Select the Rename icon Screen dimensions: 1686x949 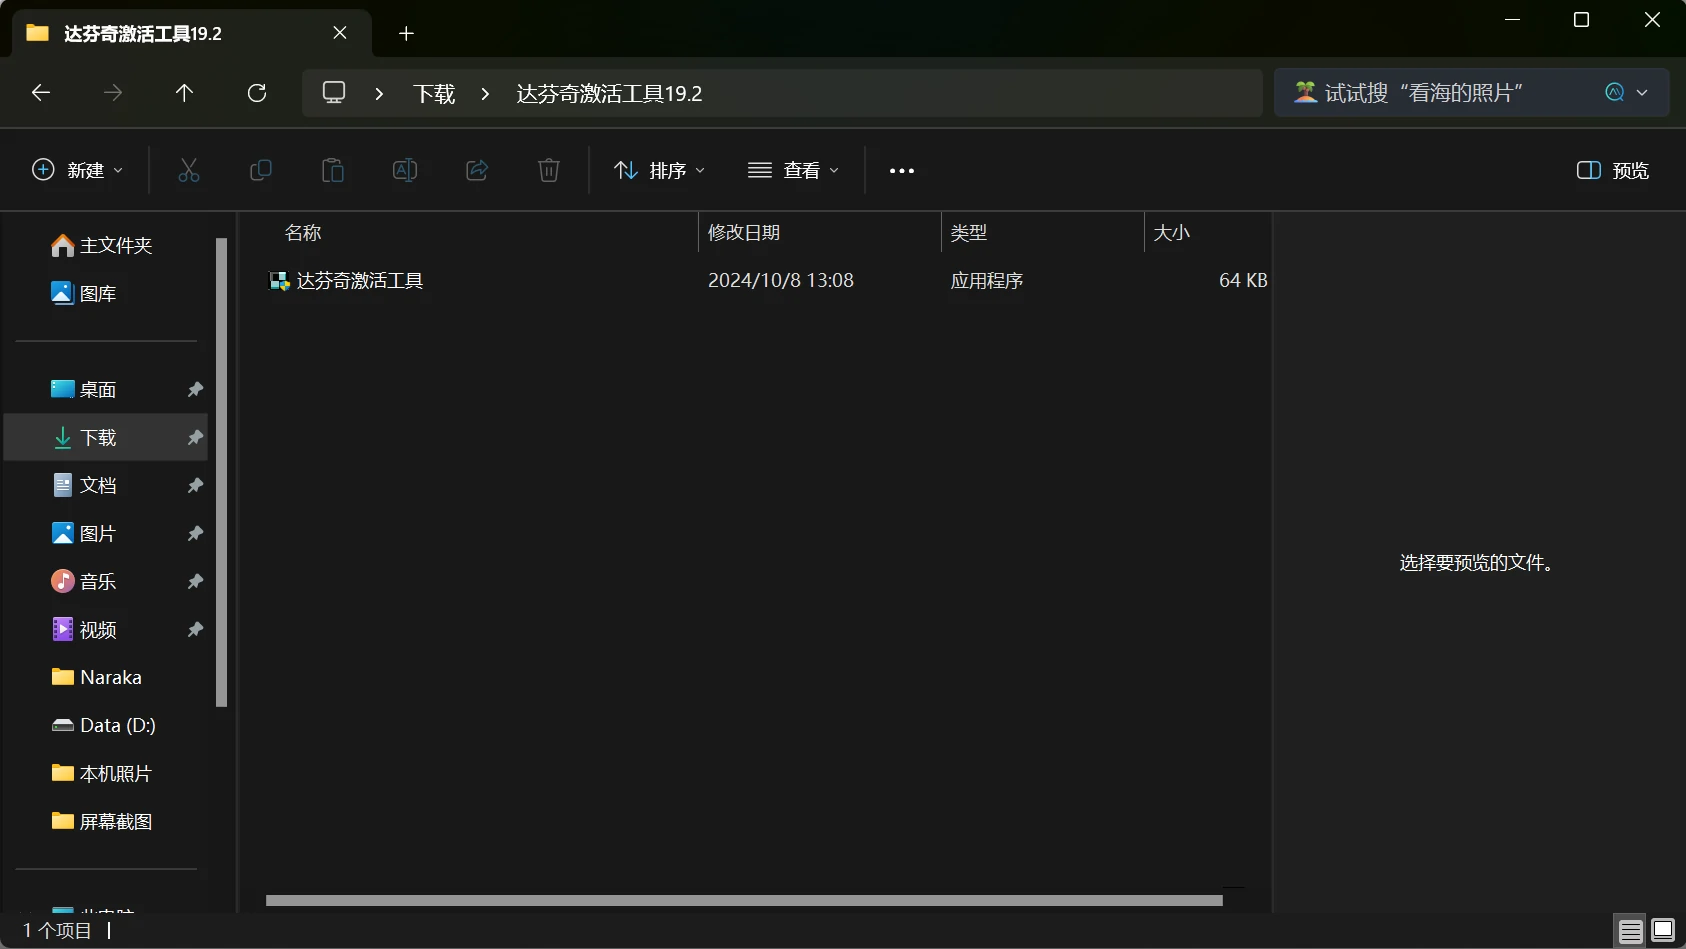[405, 170]
